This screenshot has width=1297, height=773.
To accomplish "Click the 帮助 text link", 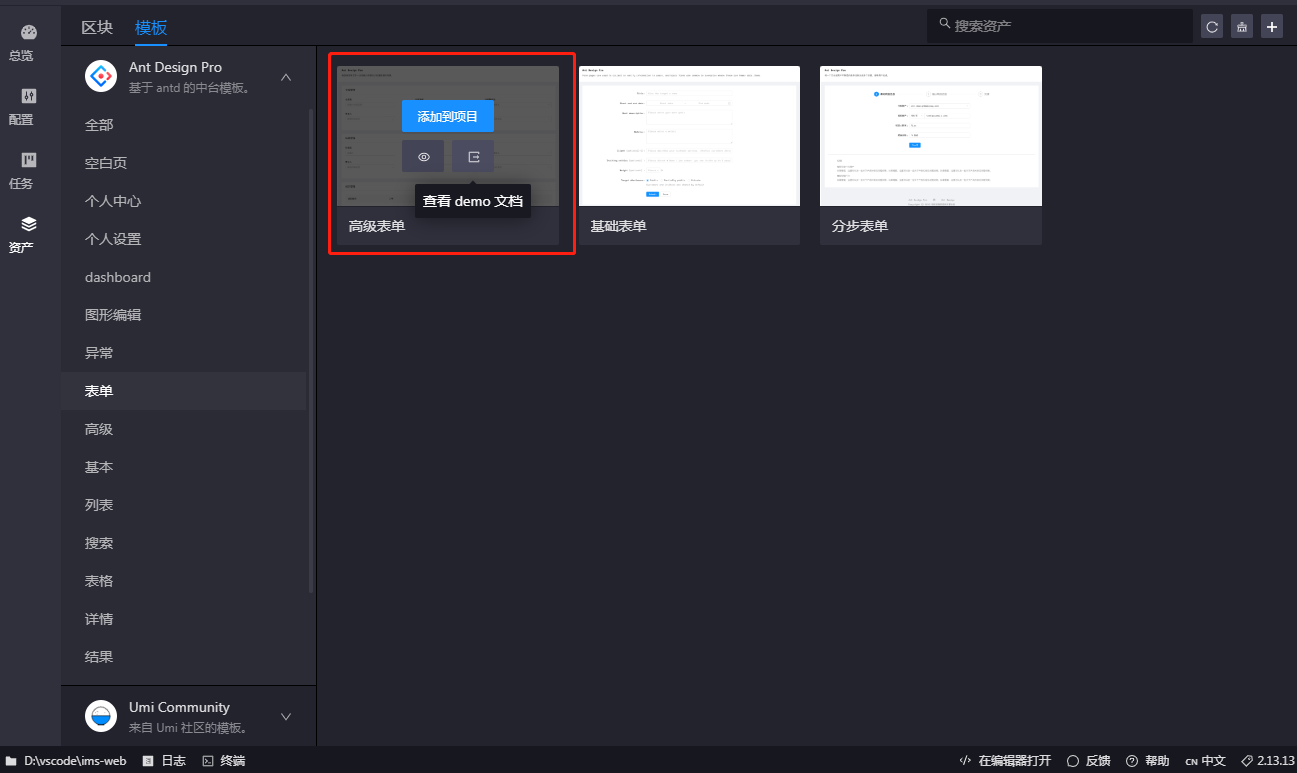I will pos(1157,761).
